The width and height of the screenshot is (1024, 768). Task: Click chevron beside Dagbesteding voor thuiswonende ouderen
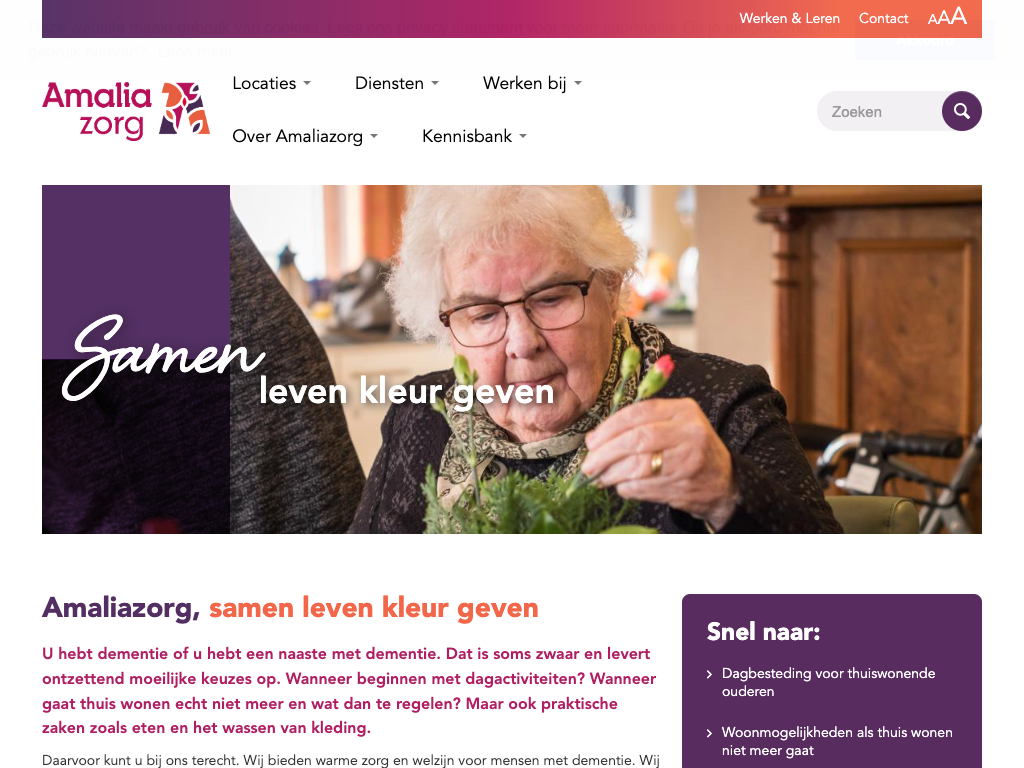pos(709,674)
